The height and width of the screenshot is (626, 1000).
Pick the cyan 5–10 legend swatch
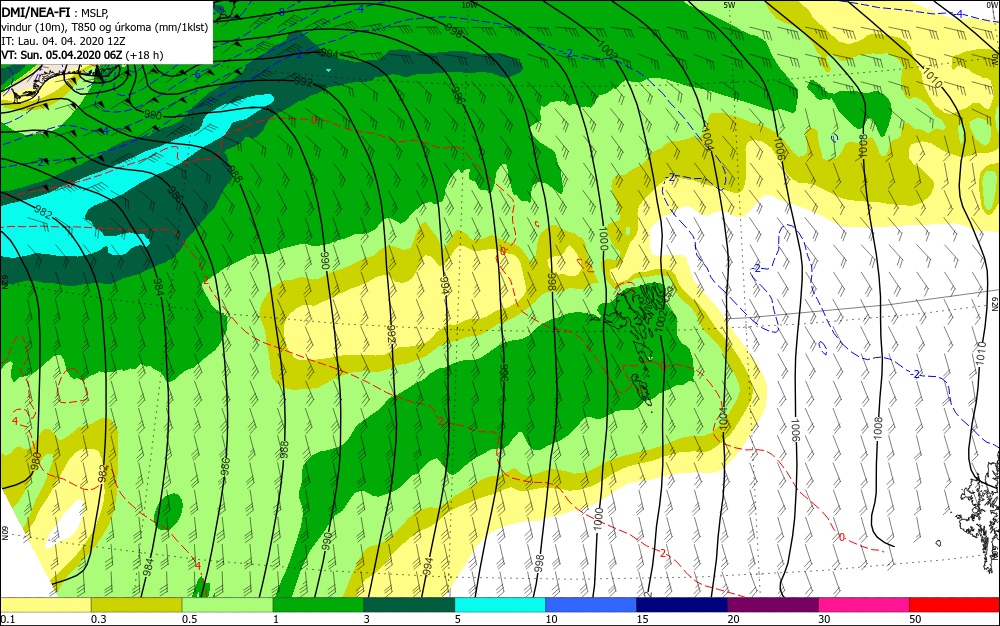500,605
